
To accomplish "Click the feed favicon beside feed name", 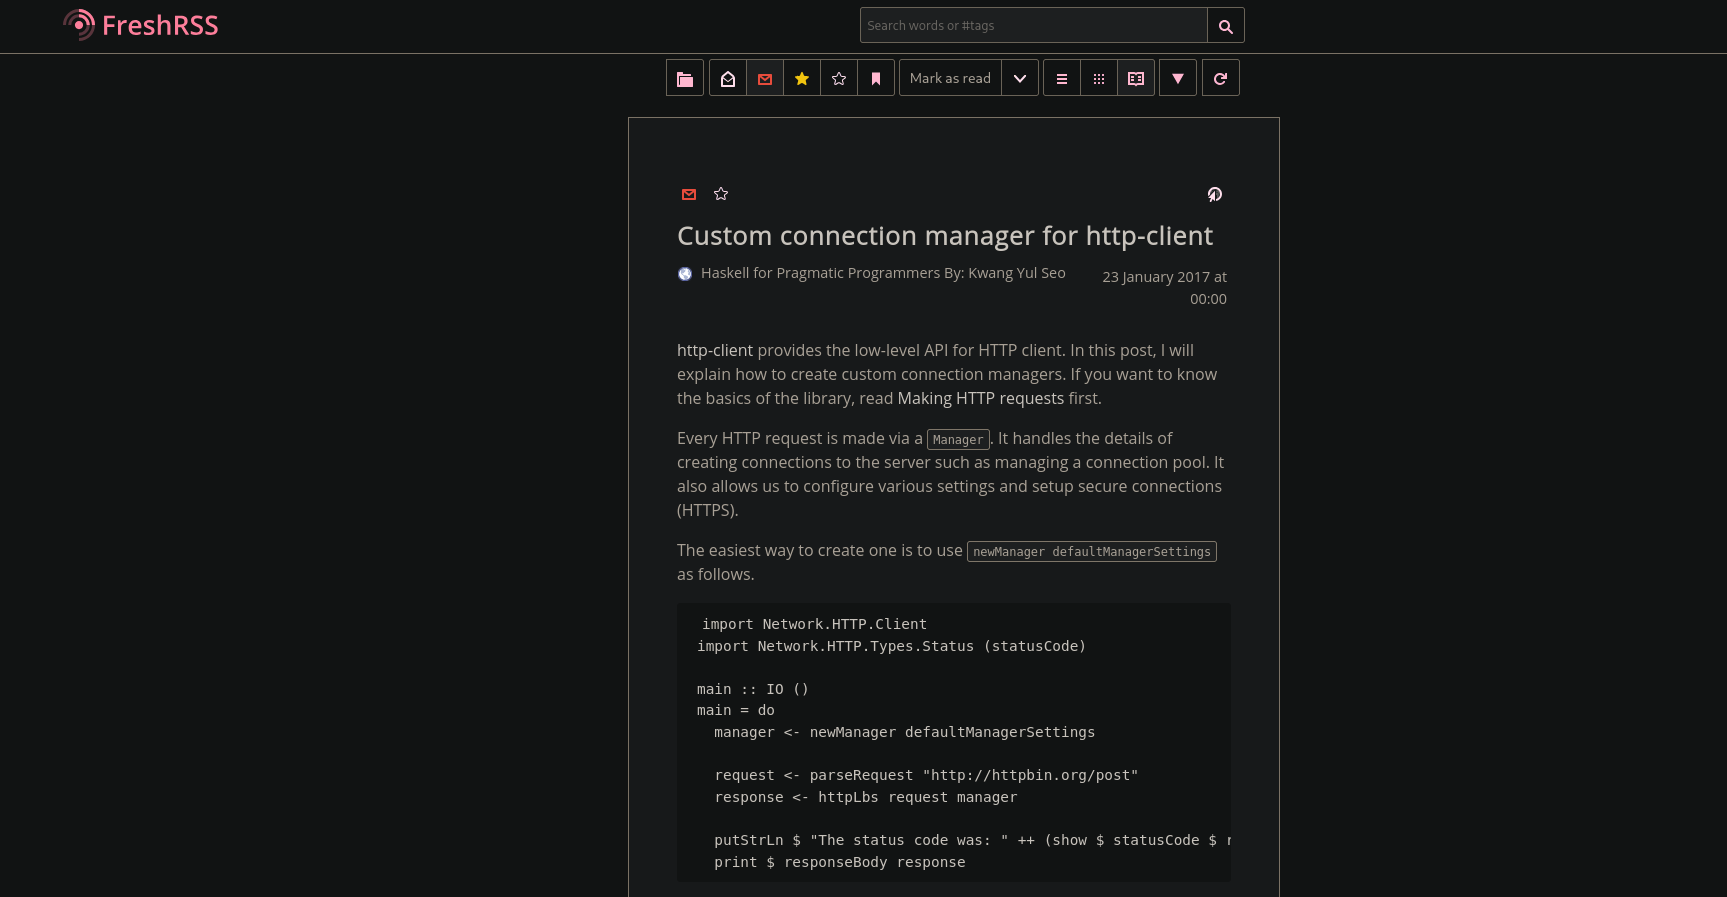I will (685, 274).
